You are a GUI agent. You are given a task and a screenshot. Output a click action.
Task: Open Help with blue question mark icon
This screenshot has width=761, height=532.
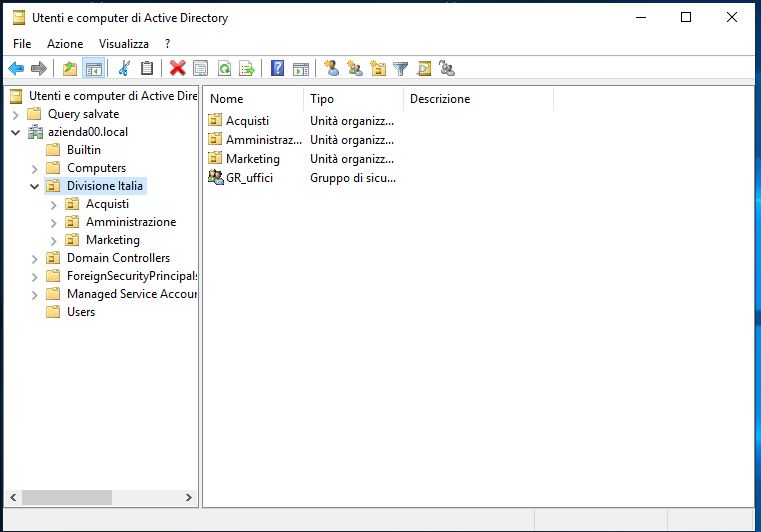(x=277, y=68)
